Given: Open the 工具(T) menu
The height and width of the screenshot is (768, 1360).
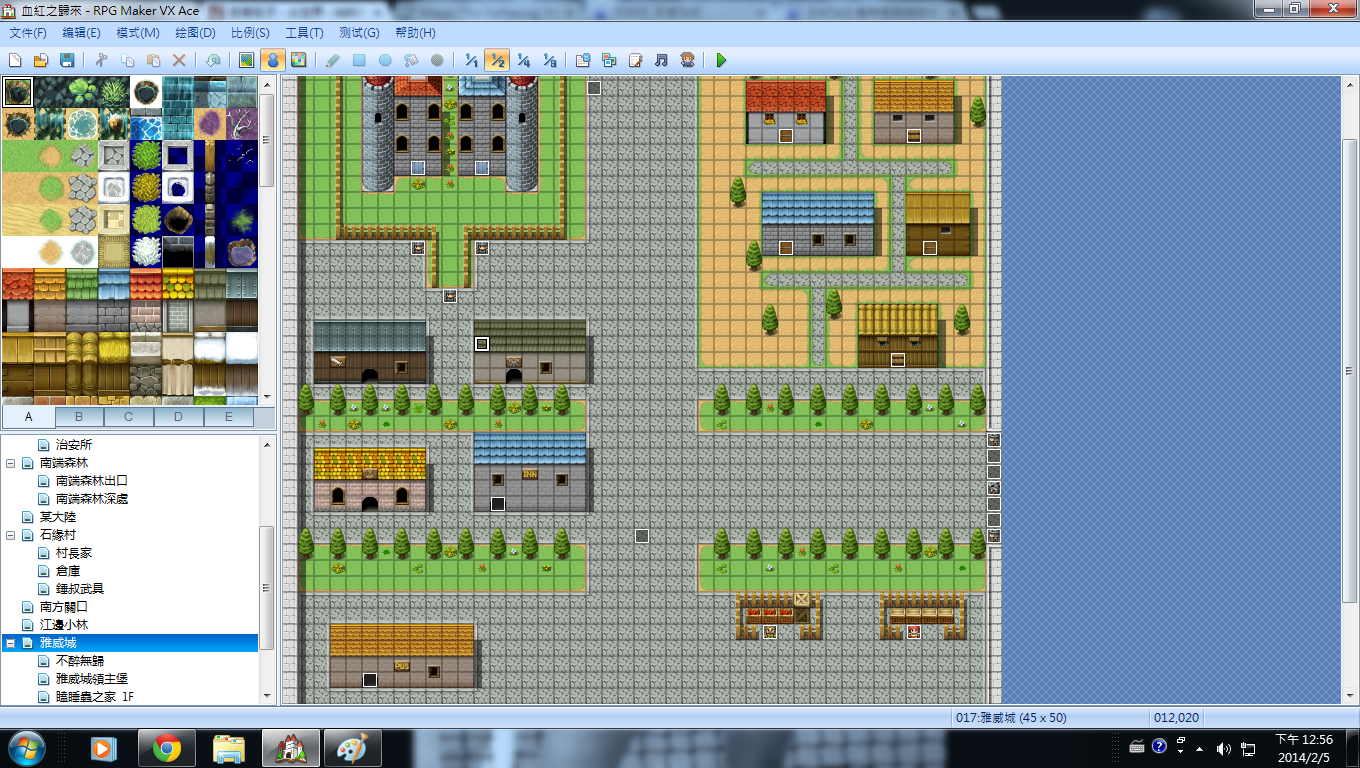Looking at the screenshot, I should 304,33.
